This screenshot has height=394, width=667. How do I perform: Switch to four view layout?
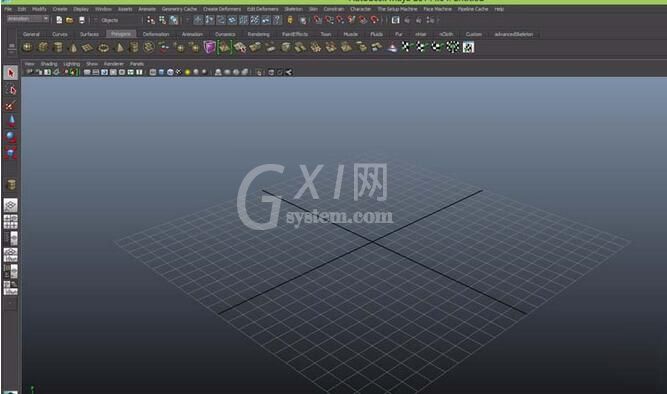coord(11,222)
